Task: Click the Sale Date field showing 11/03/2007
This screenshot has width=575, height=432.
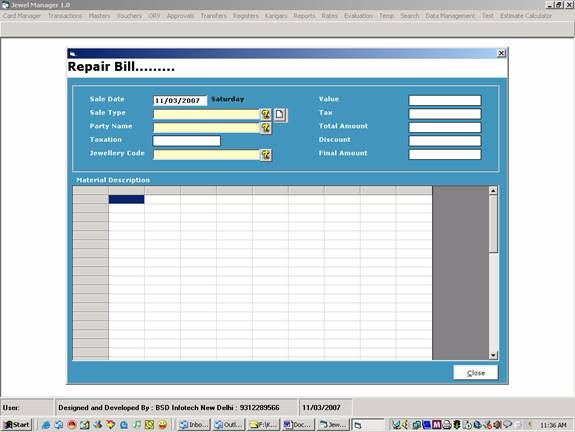Action: click(x=180, y=100)
